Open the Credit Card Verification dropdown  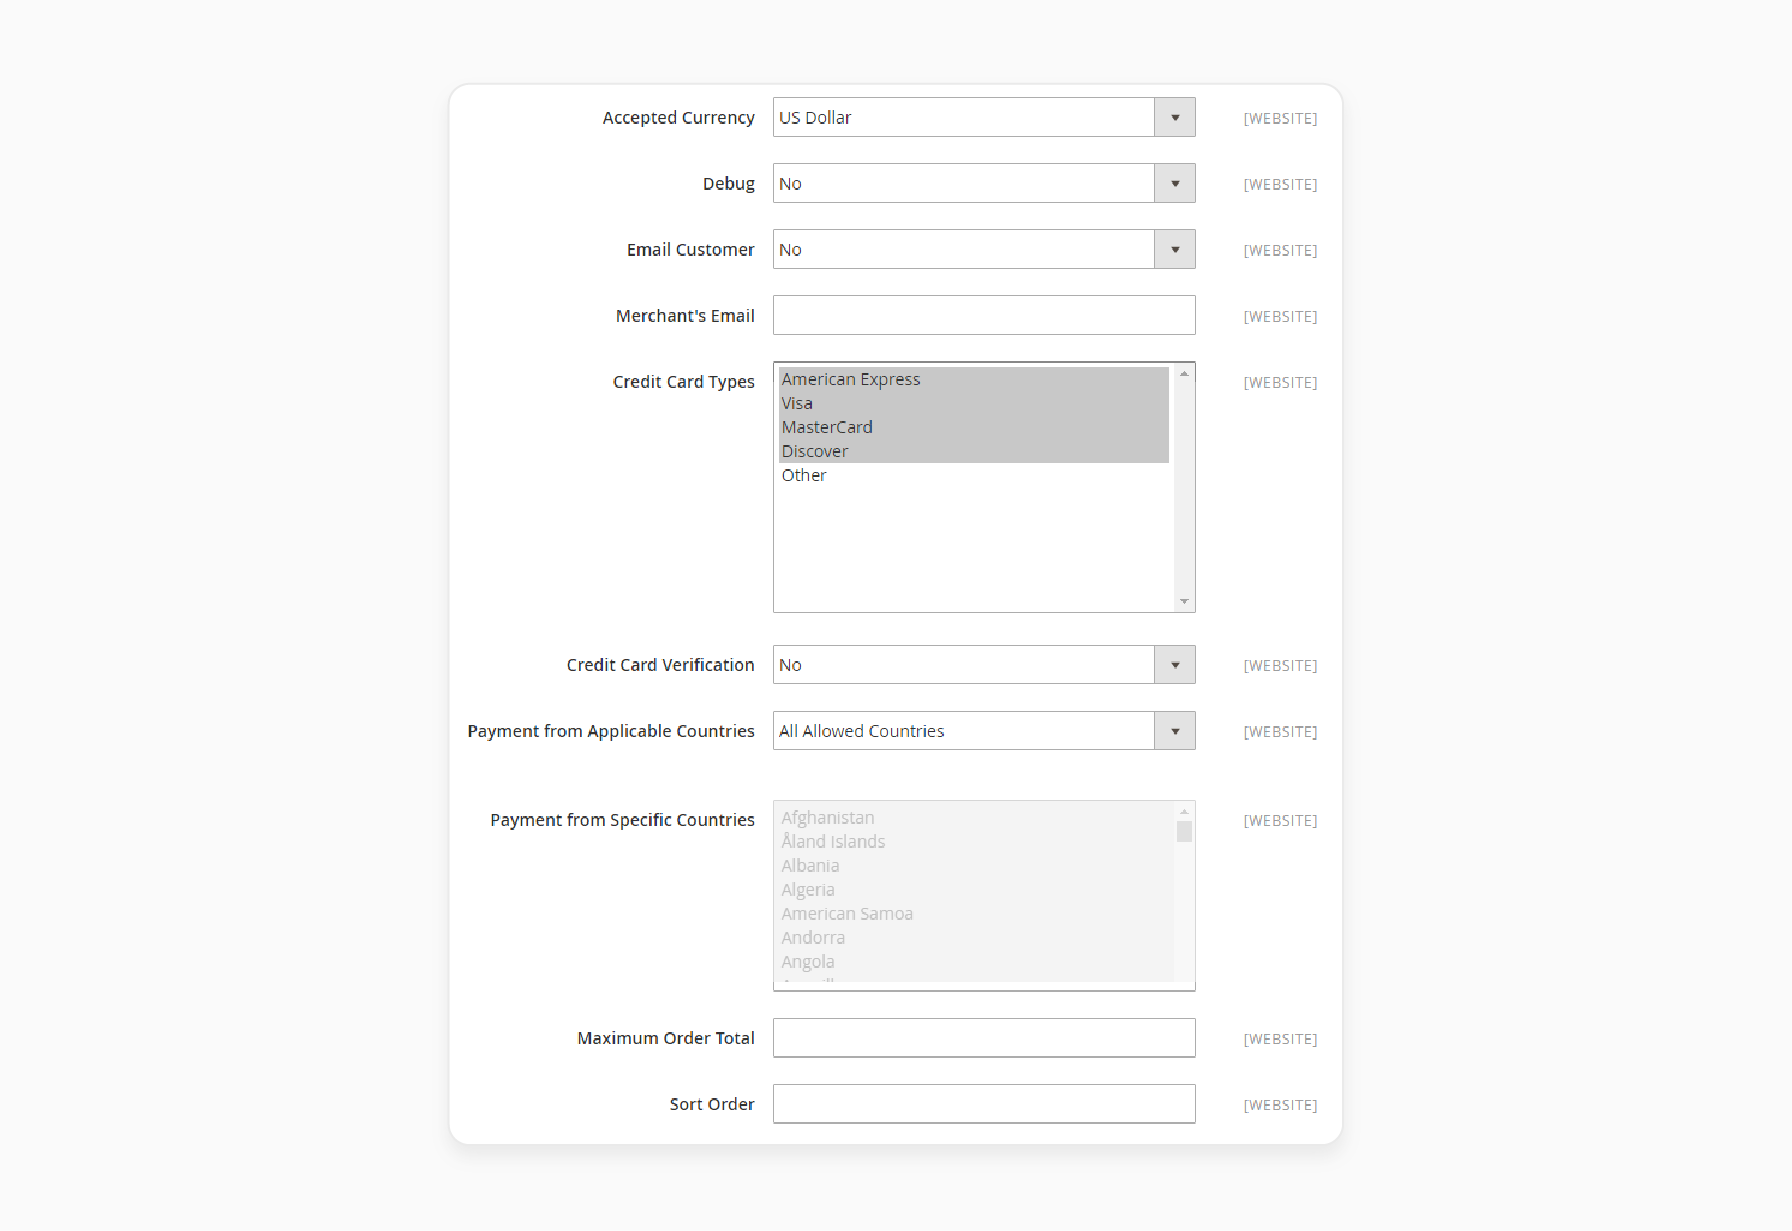pyautogui.click(x=984, y=665)
